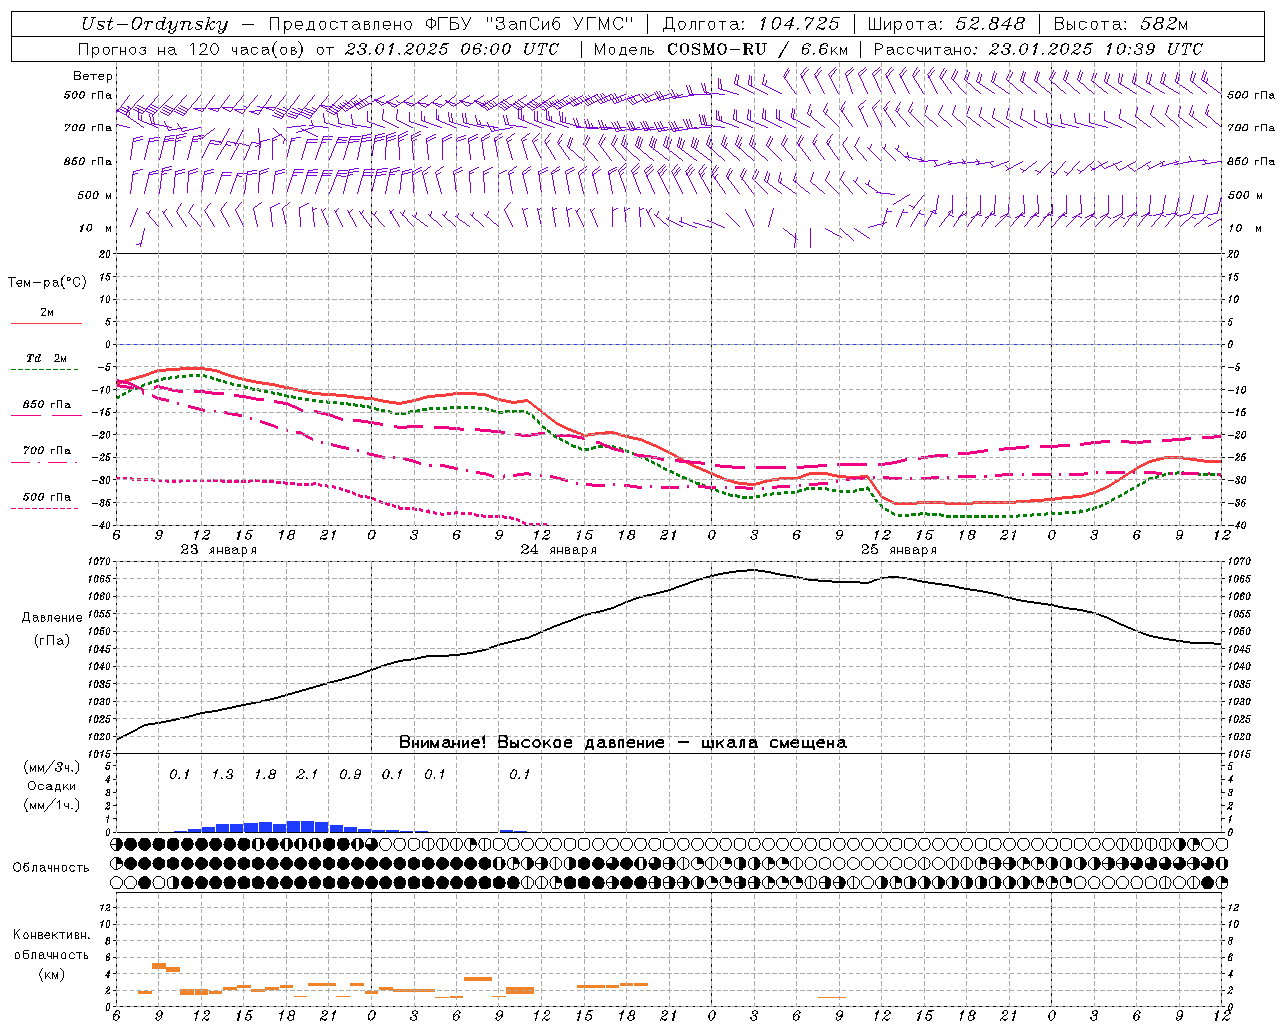This screenshot has height=1024, width=1280.
Task: Click the model name COSMO-RU / 6.6км
Action: (757, 49)
